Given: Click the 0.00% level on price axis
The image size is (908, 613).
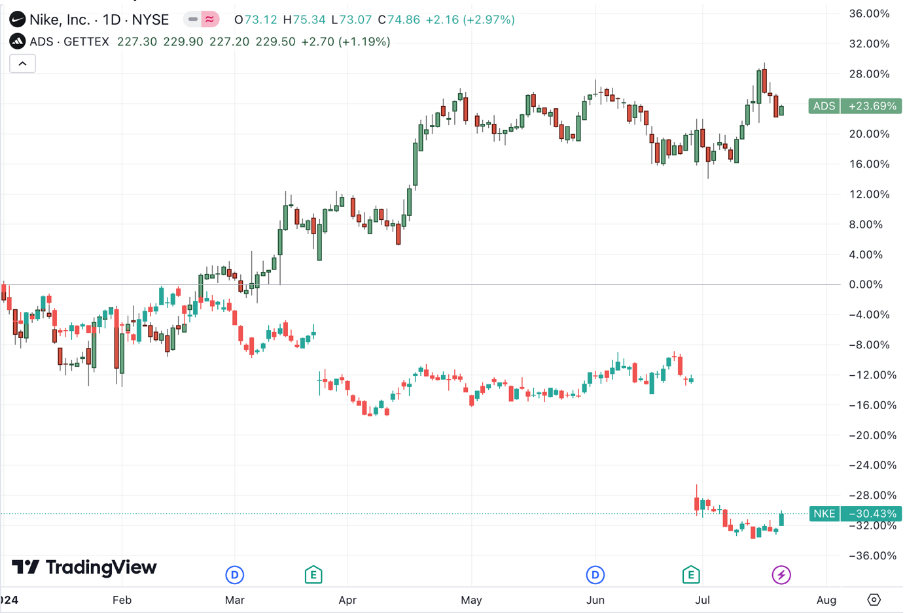Looking at the screenshot, I should click(x=864, y=285).
